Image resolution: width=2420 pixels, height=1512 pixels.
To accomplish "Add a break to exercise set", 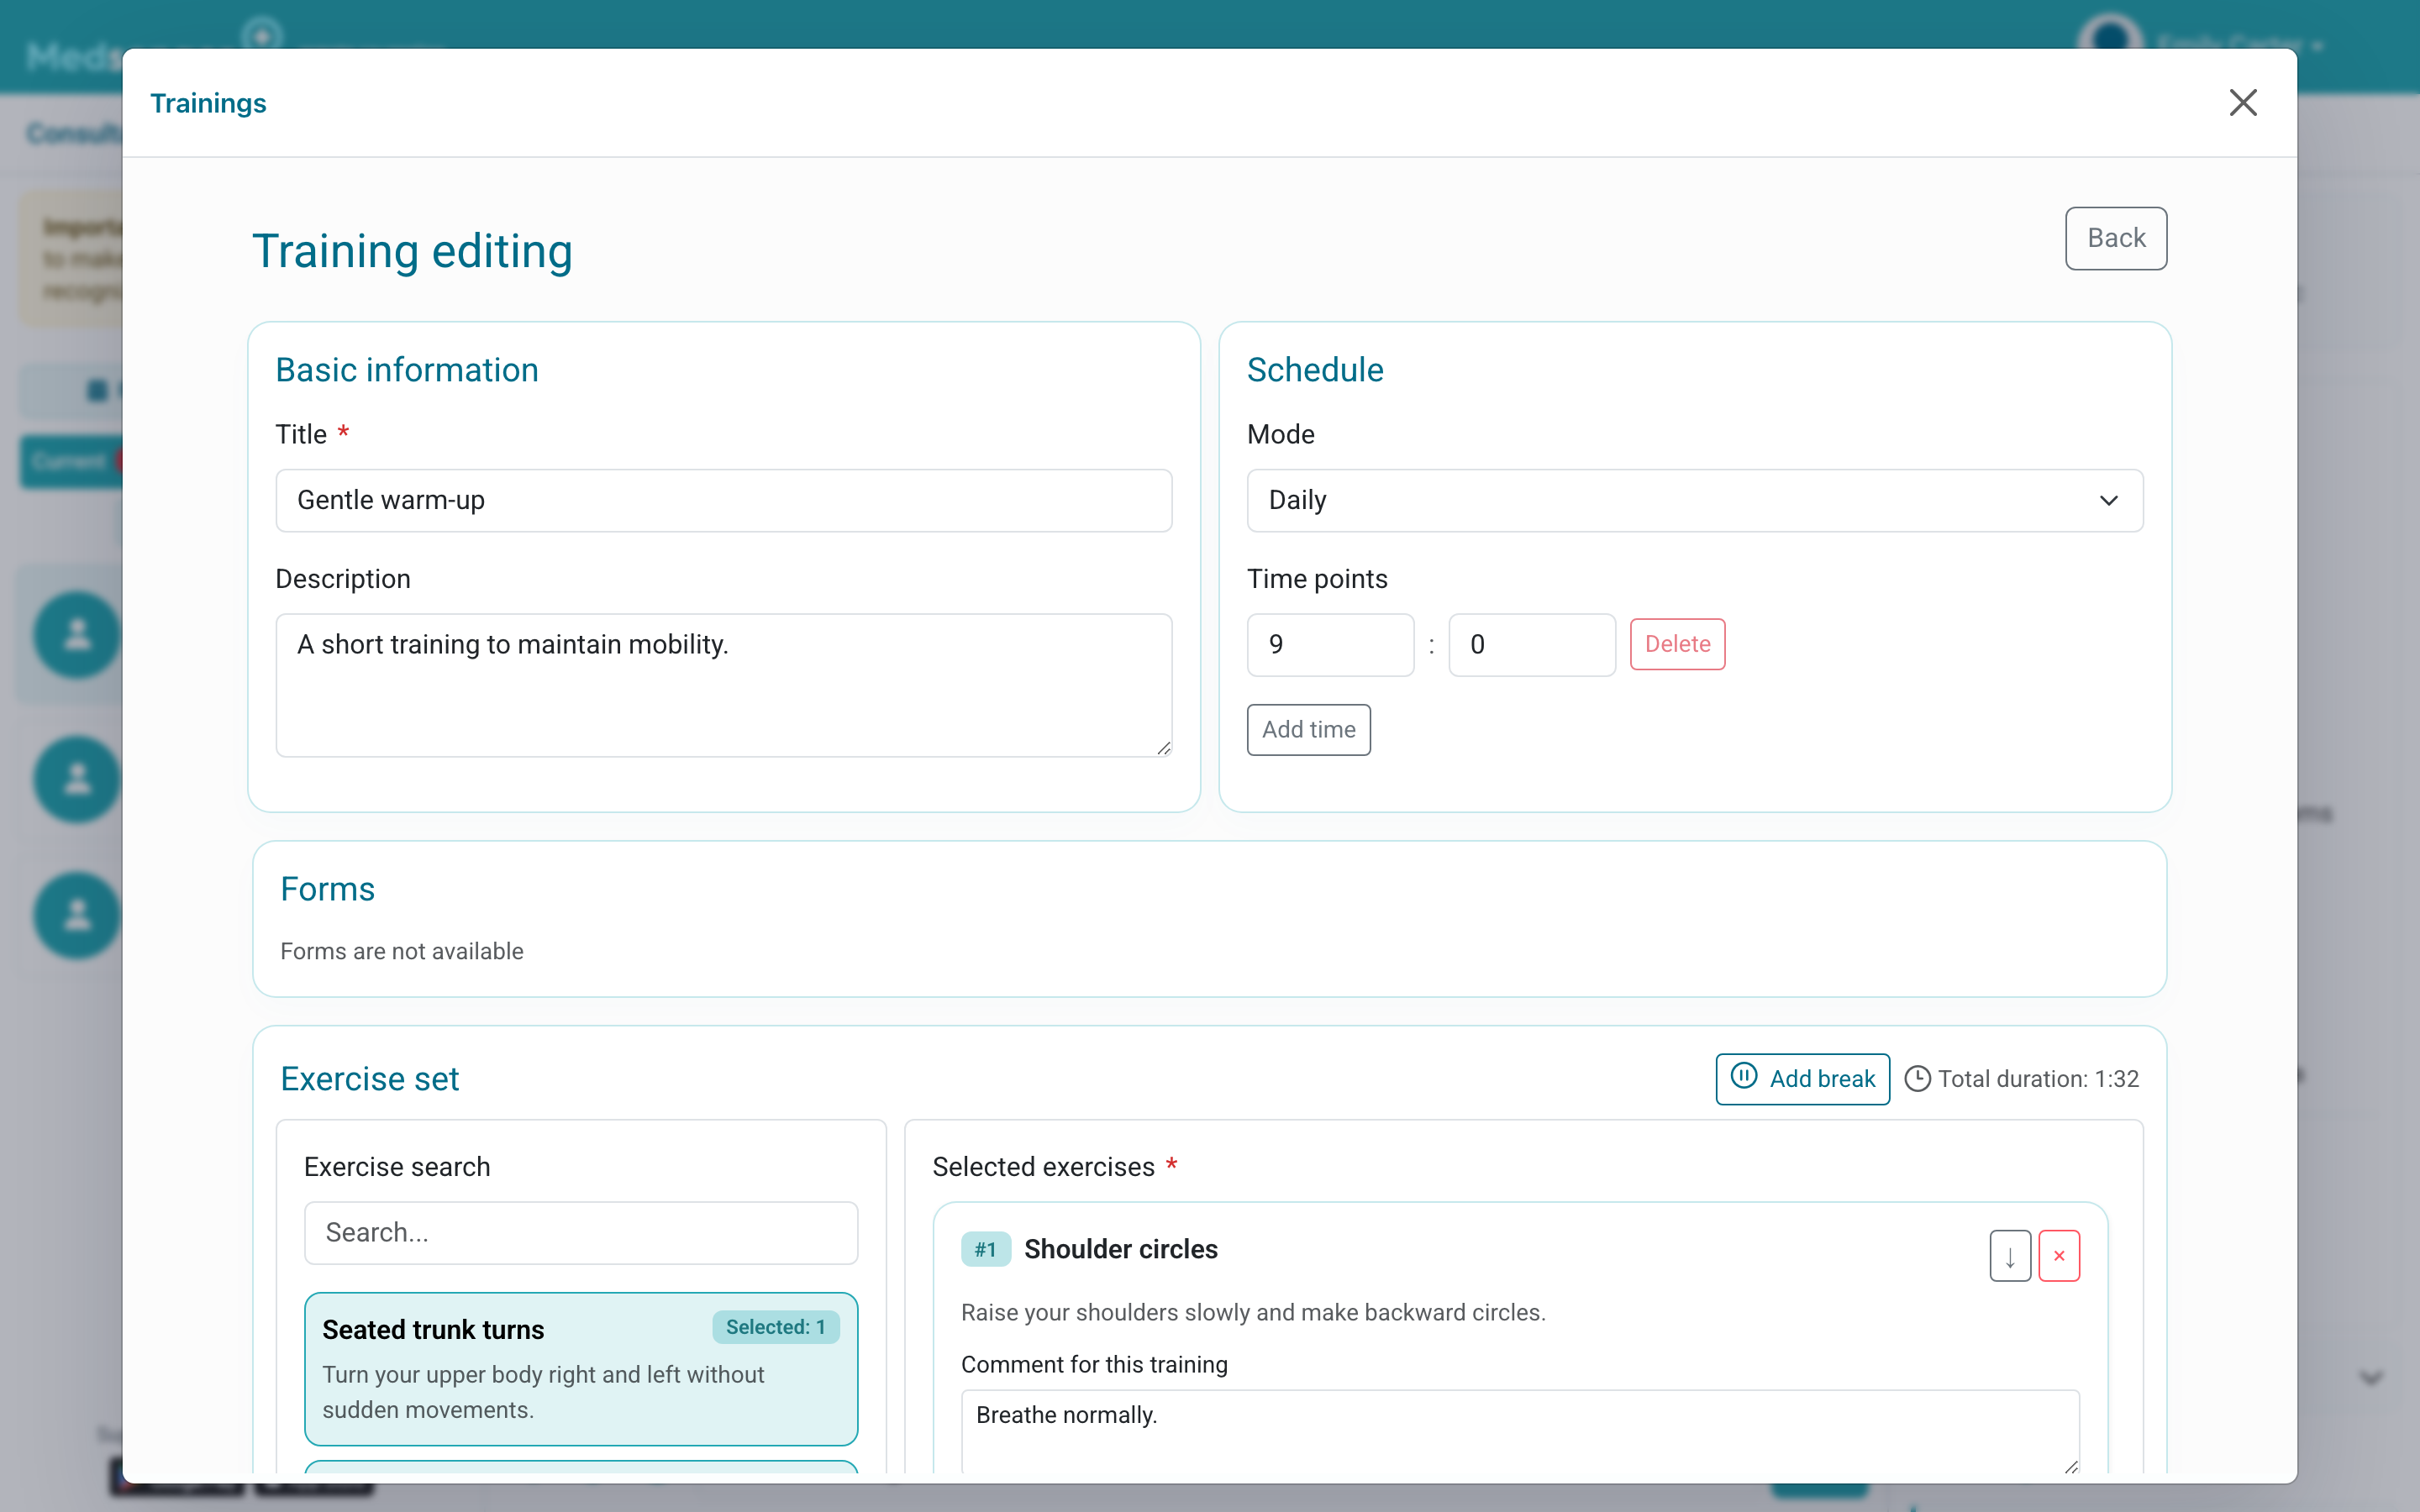I will pyautogui.click(x=1802, y=1079).
